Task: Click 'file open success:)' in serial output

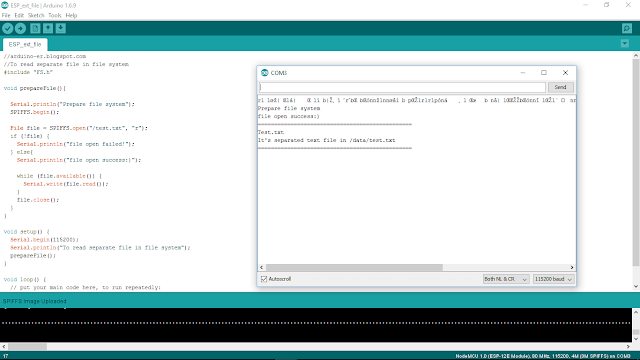Action: pyautogui.click(x=289, y=116)
